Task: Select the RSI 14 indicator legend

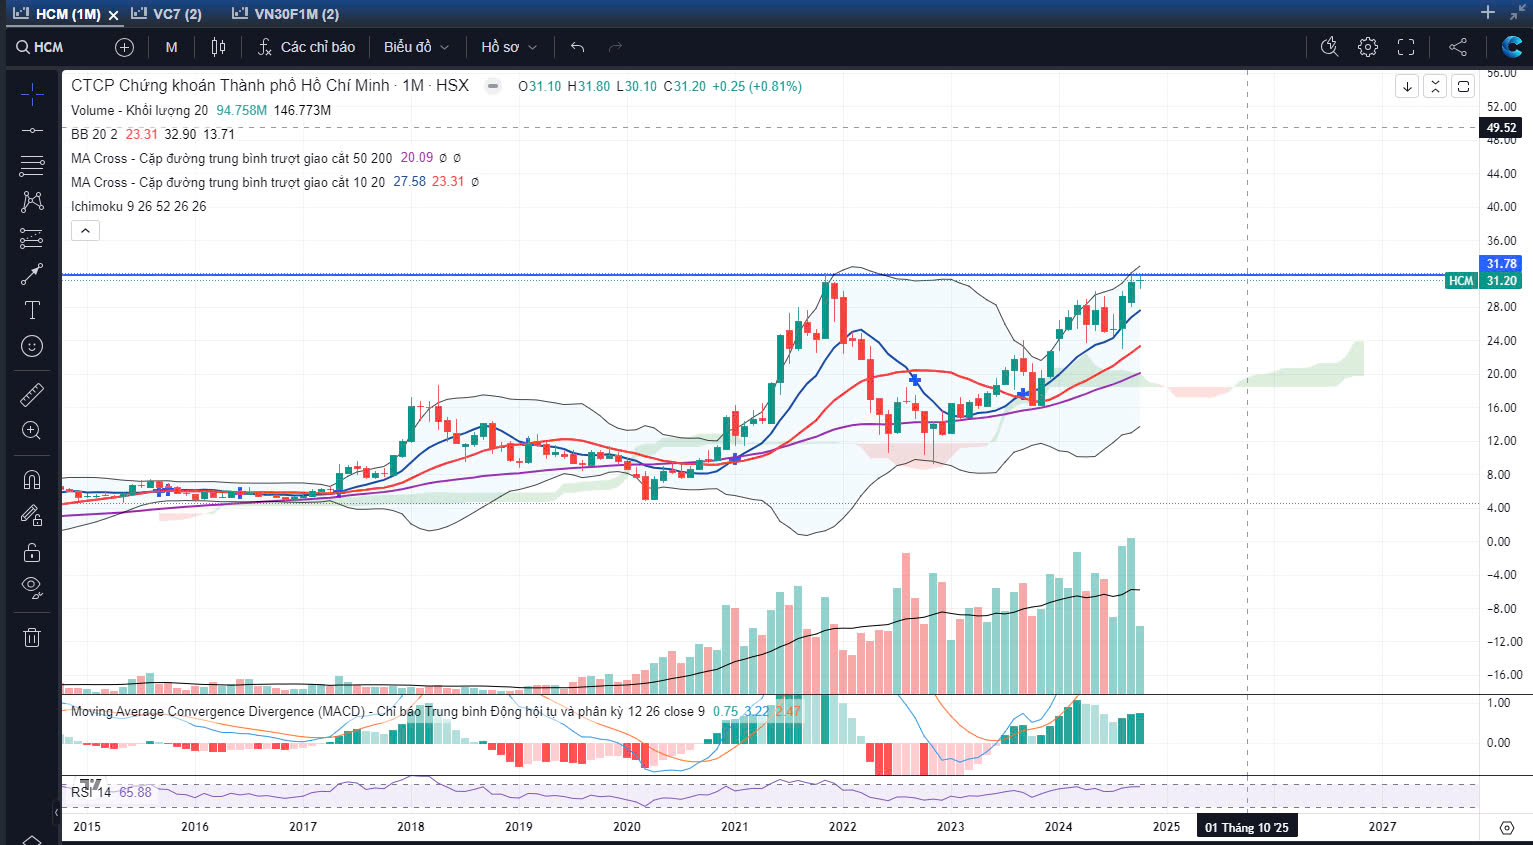Action: (x=91, y=792)
